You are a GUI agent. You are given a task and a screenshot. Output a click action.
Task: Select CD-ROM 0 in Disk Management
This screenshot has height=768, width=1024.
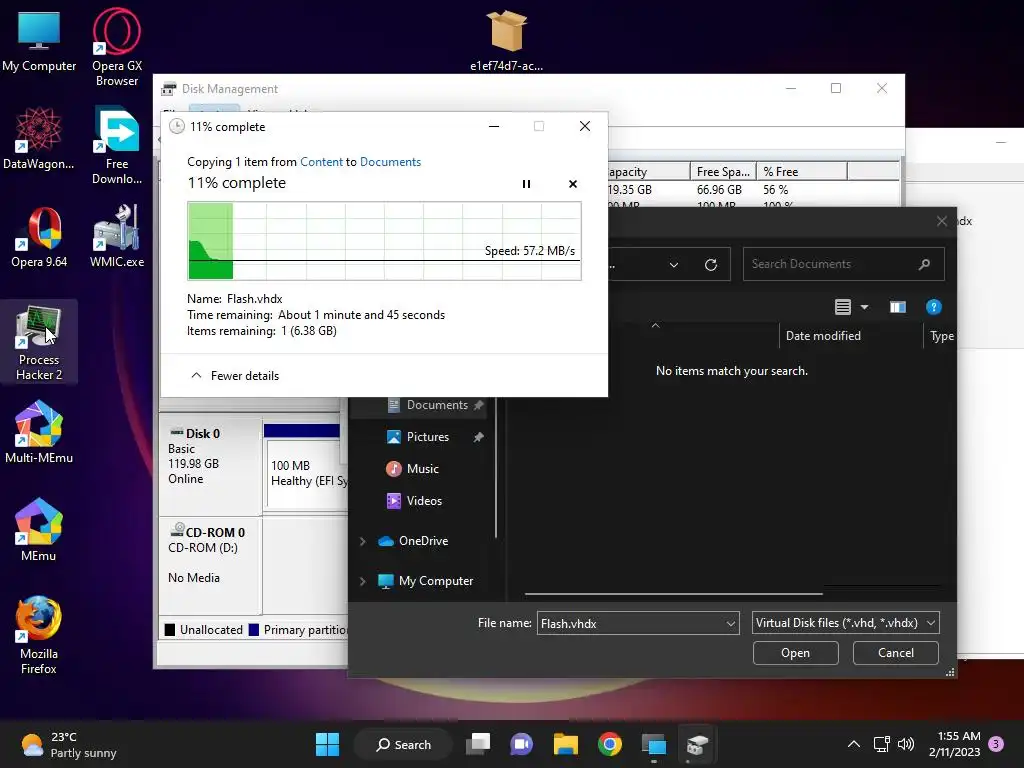coord(210,566)
